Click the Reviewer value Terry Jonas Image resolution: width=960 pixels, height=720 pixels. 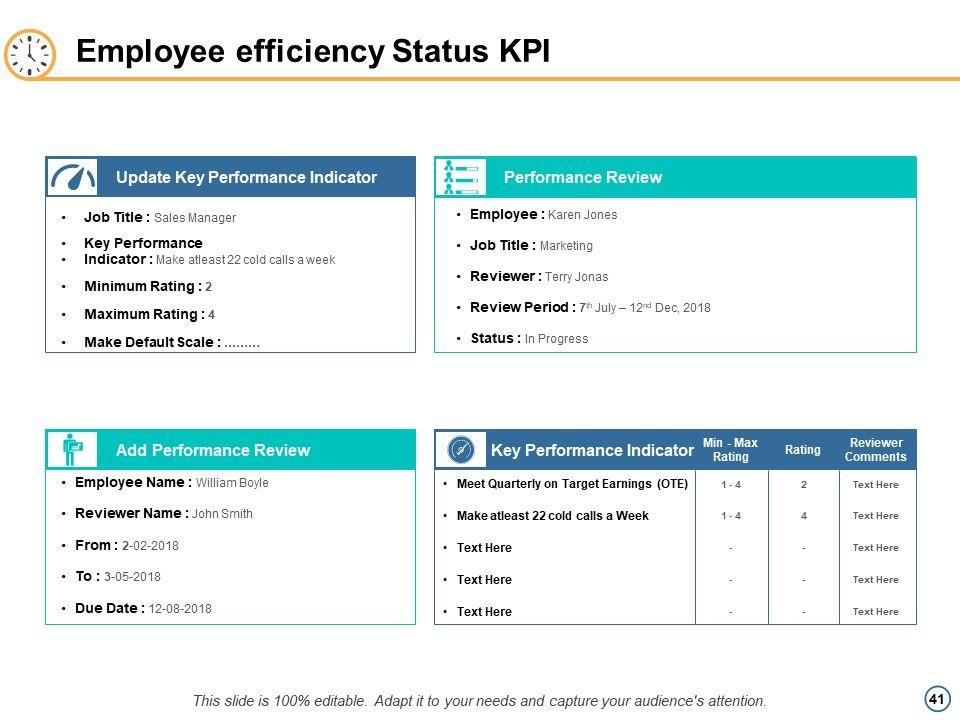click(x=576, y=277)
